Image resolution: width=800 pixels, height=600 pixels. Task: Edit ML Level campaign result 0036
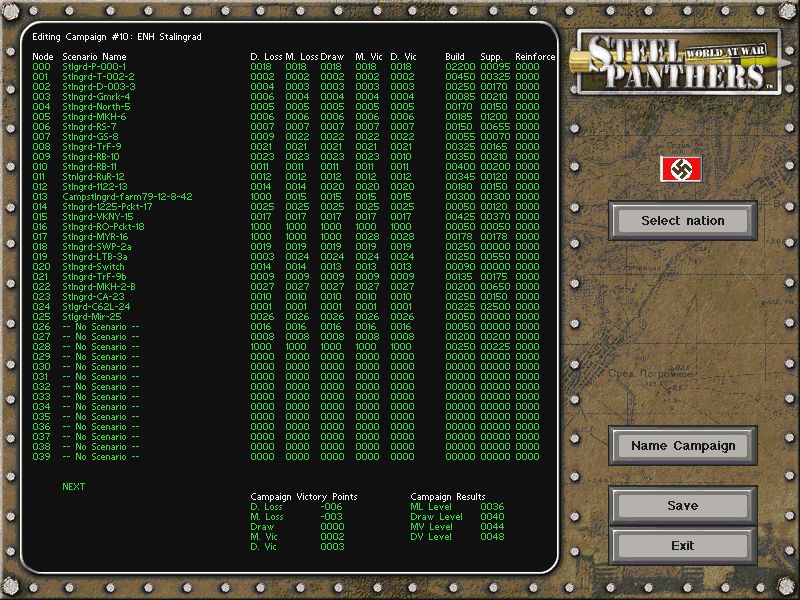(x=492, y=507)
